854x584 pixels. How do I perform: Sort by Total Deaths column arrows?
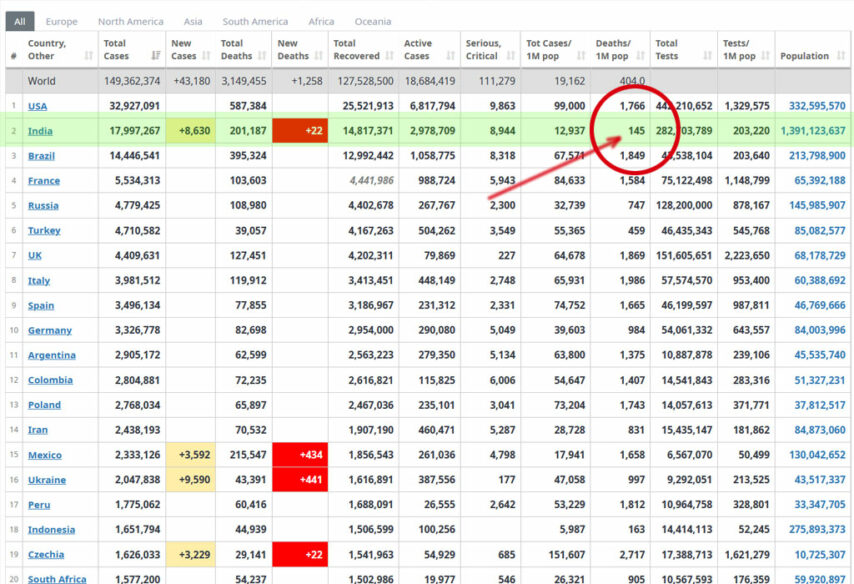coord(263,56)
